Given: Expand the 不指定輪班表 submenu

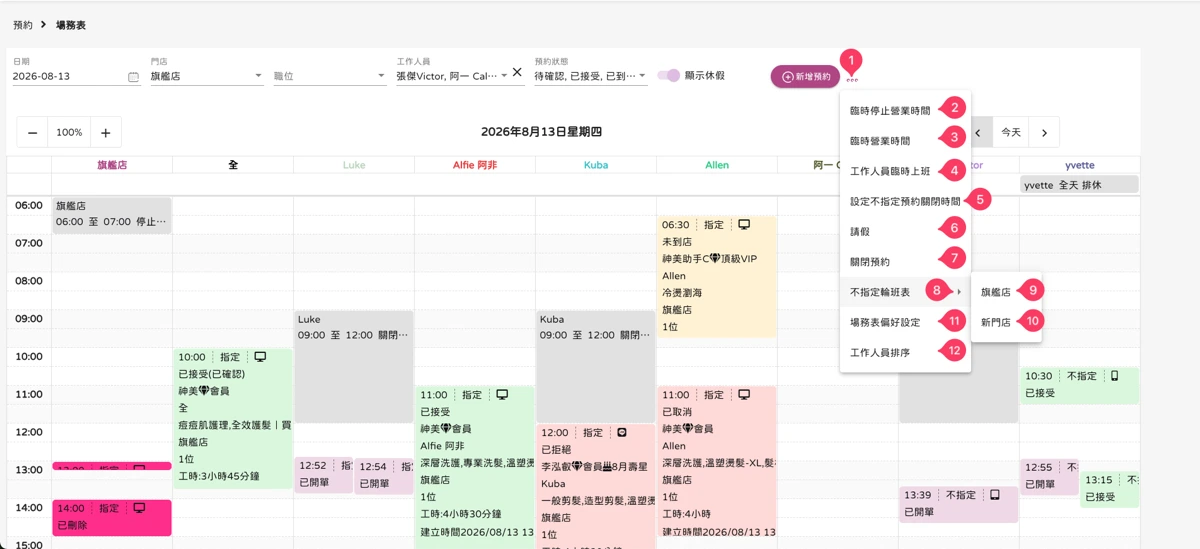Looking at the screenshot, I should pos(905,292).
